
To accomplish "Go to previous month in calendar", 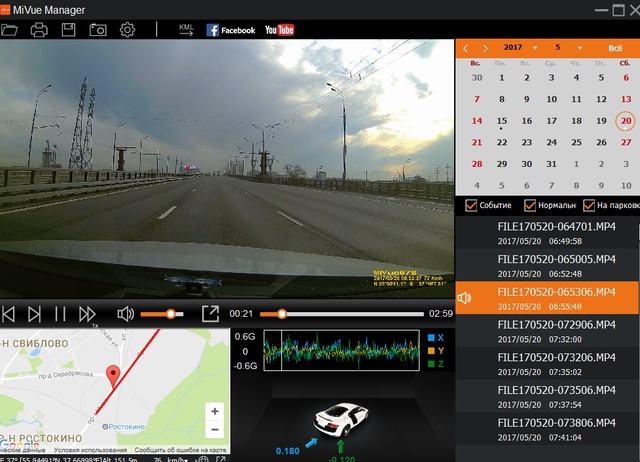I will [x=465, y=49].
